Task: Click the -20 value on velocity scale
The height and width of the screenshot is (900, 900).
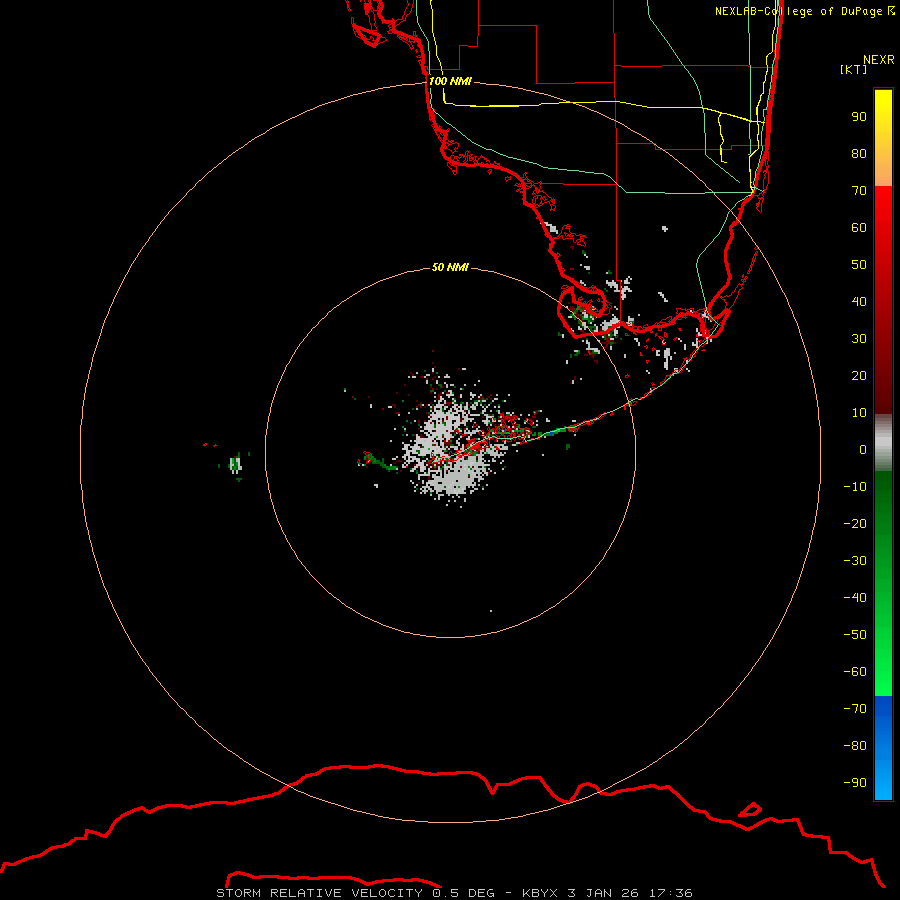Action: click(x=855, y=523)
